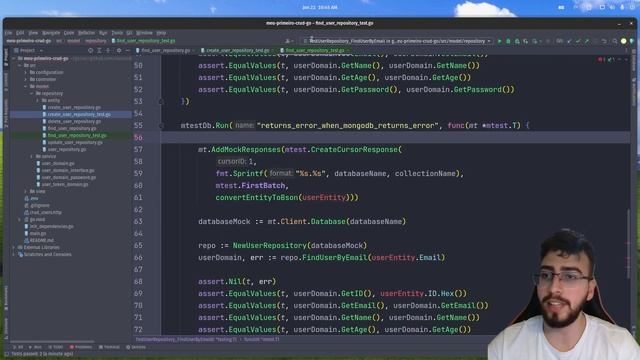Click the clock in the desktop top bar
The height and width of the screenshot is (360, 640).
pyautogui.click(x=320, y=7)
